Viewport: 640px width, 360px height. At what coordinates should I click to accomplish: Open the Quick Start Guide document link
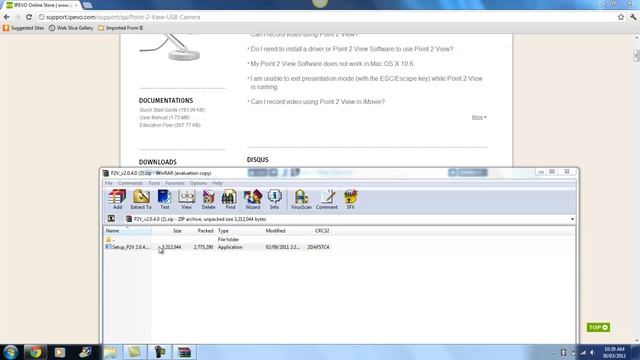[172, 110]
